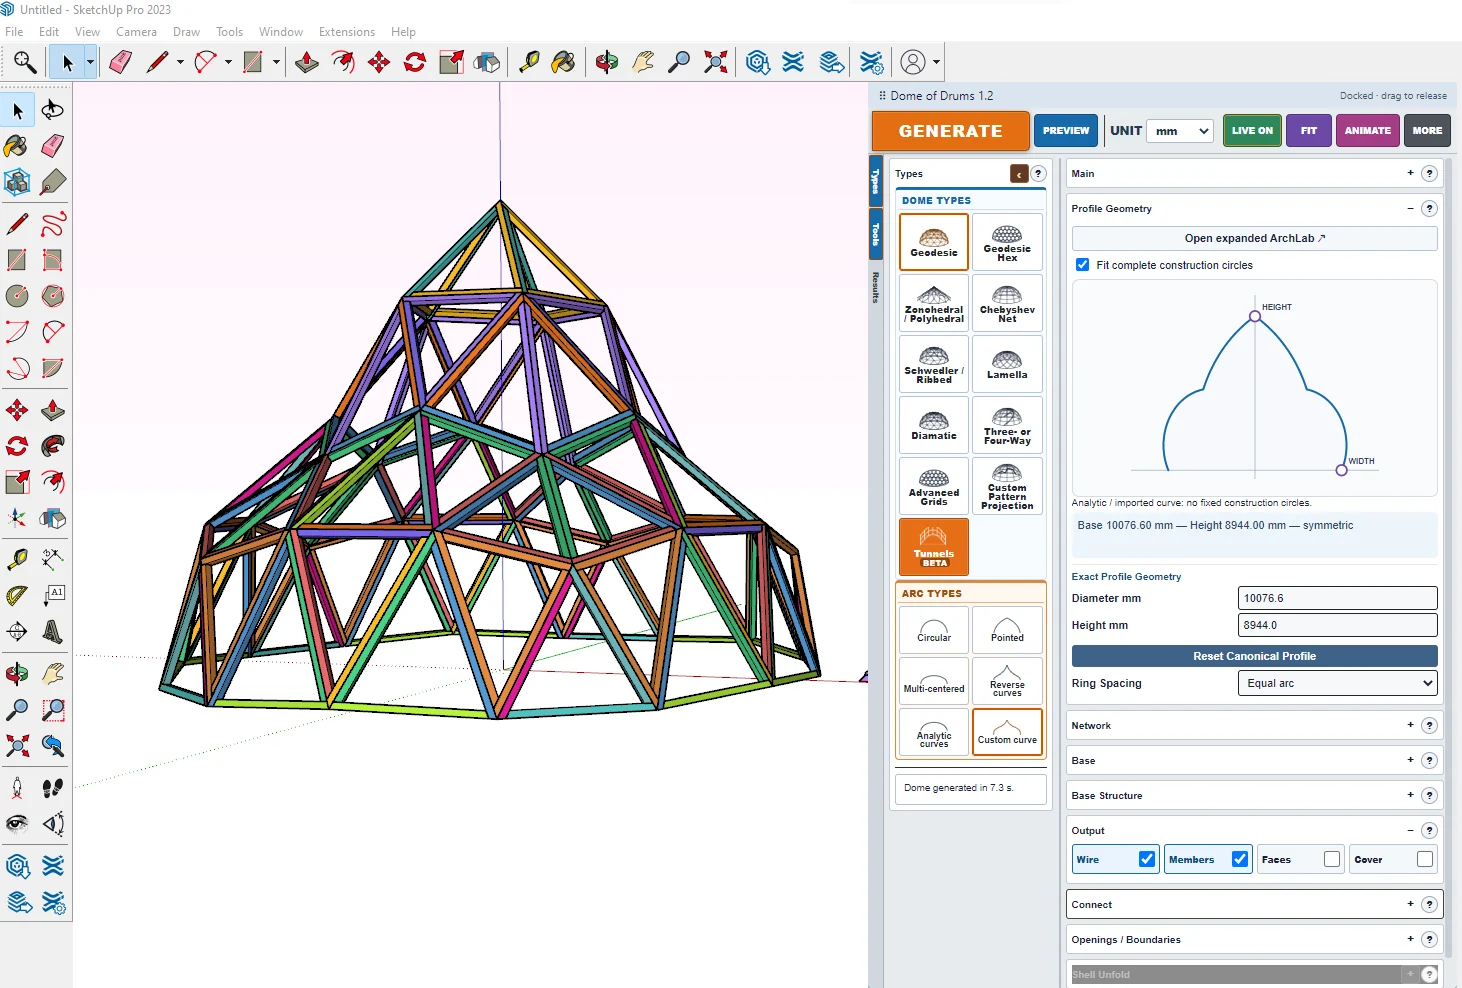This screenshot has width=1462, height=988.
Task: Switch to the Results side tab
Action: (875, 287)
